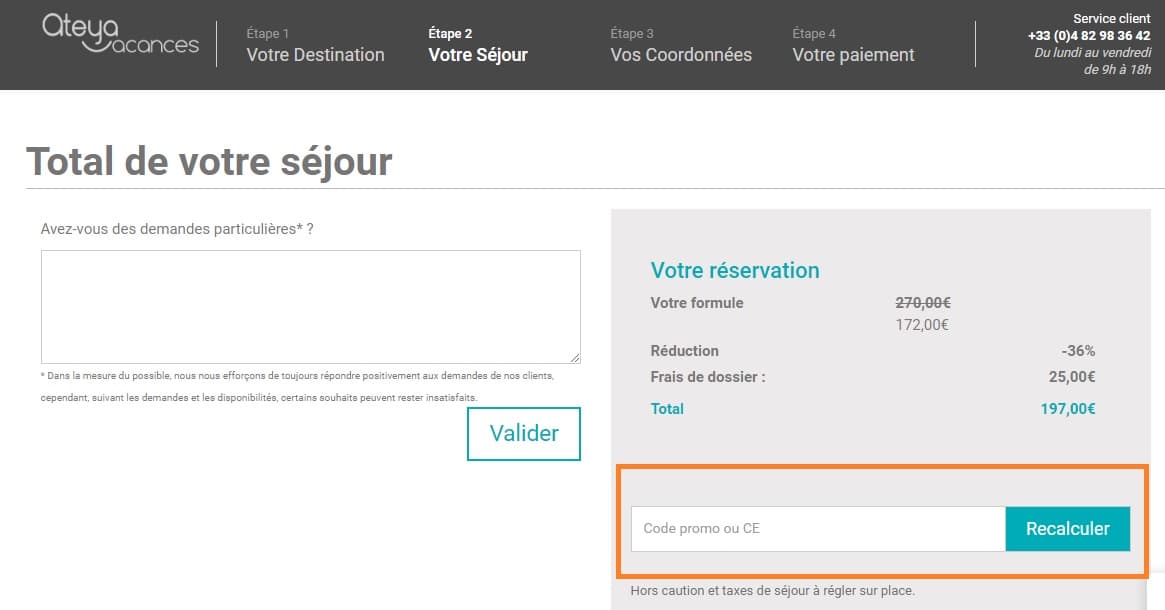
Task: Click the Total de votre séjour title
Action: (x=210, y=161)
